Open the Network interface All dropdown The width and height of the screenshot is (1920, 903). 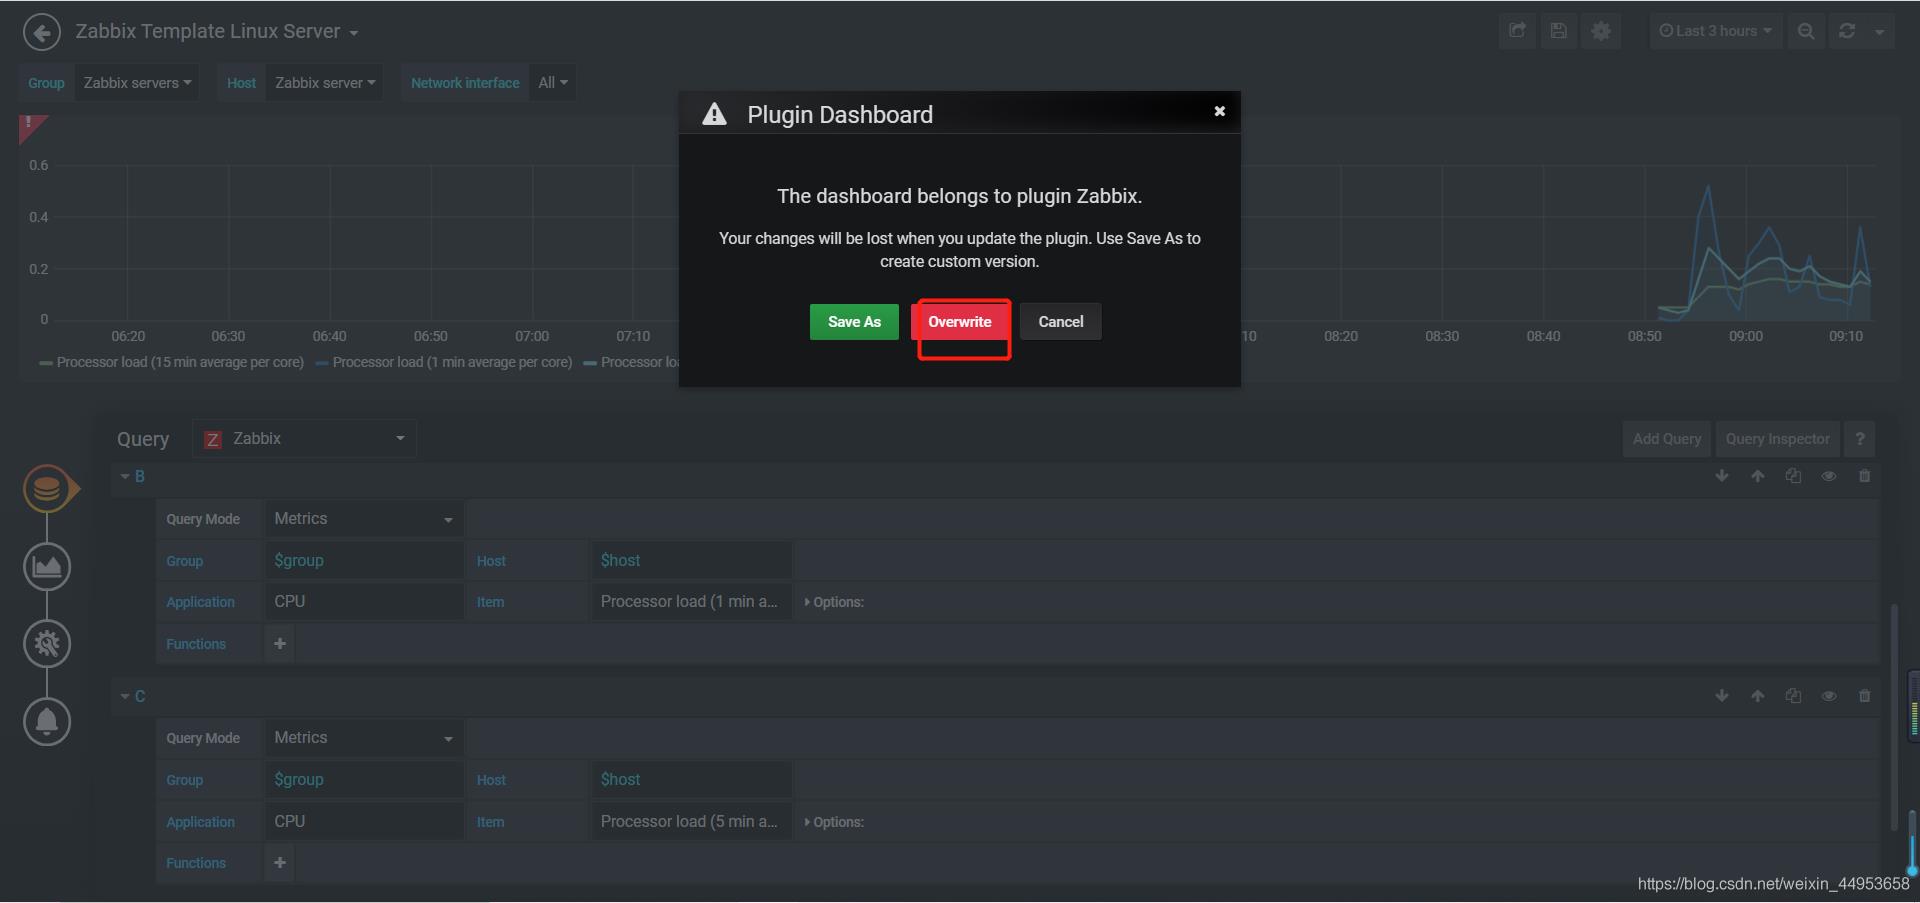click(553, 83)
